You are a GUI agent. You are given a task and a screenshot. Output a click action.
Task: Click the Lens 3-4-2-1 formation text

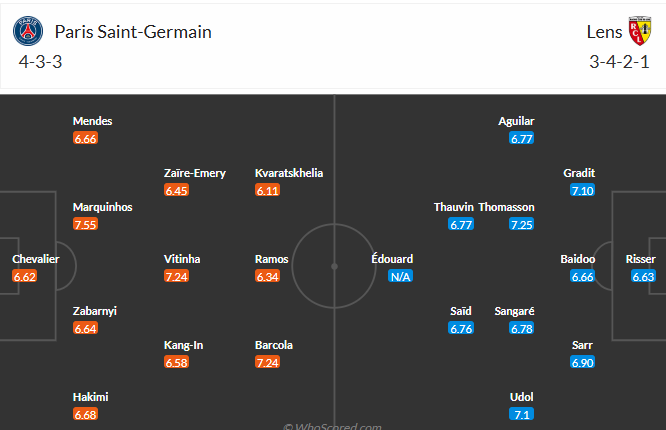[x=619, y=62]
